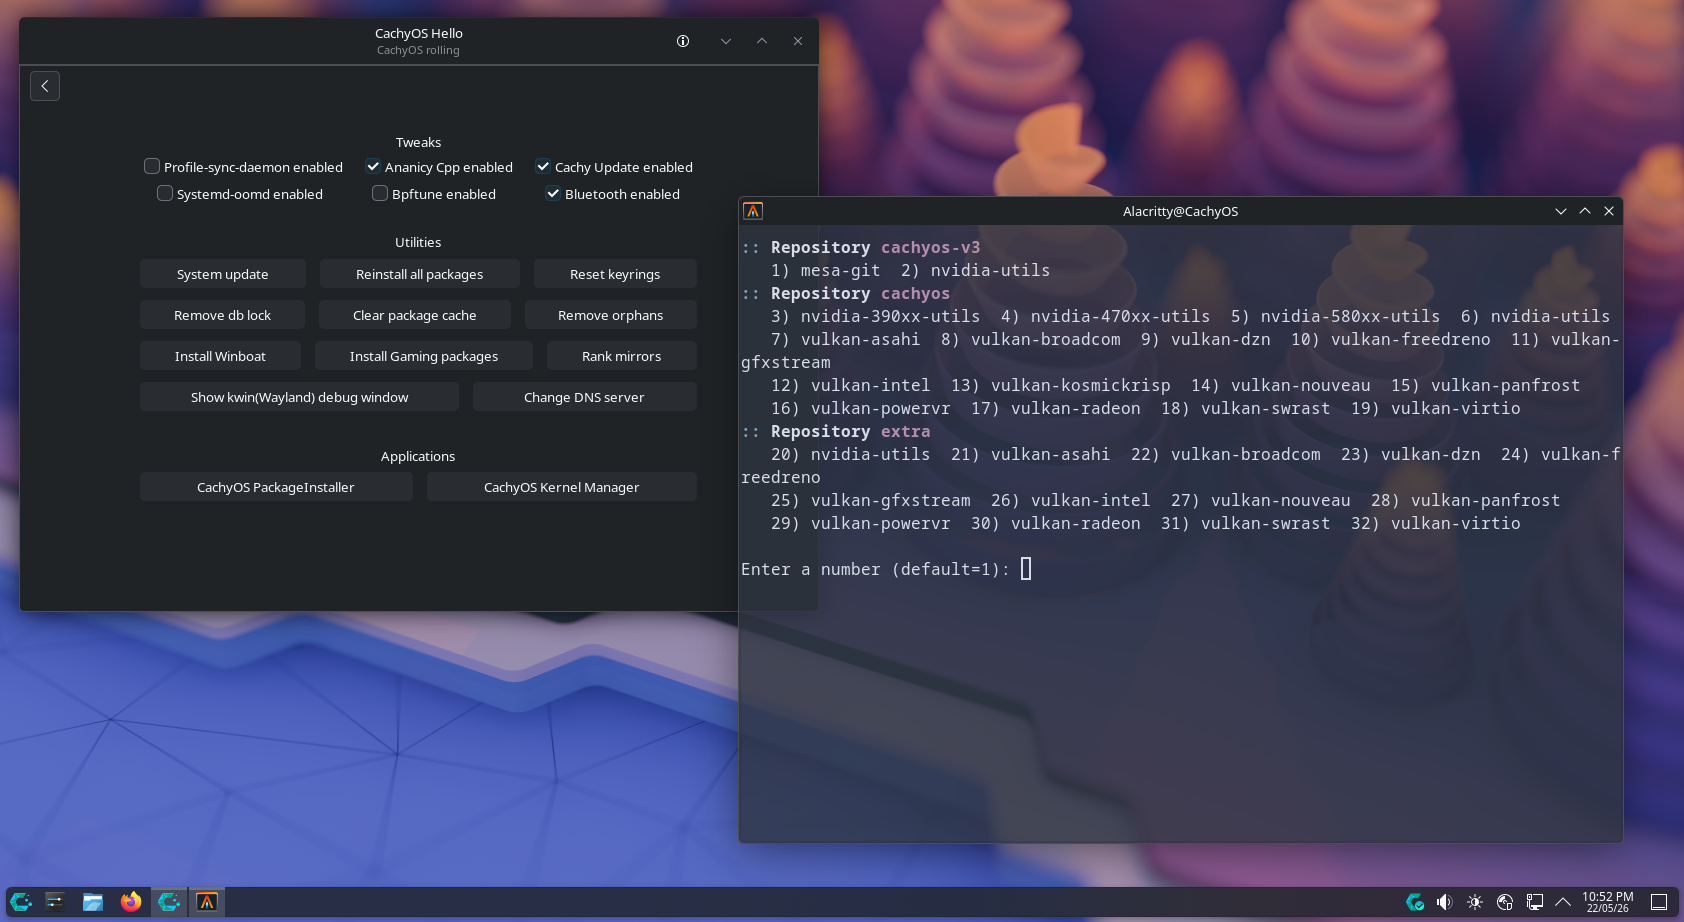Open the network connections tray icon
The width and height of the screenshot is (1684, 922).
coord(1535,902)
